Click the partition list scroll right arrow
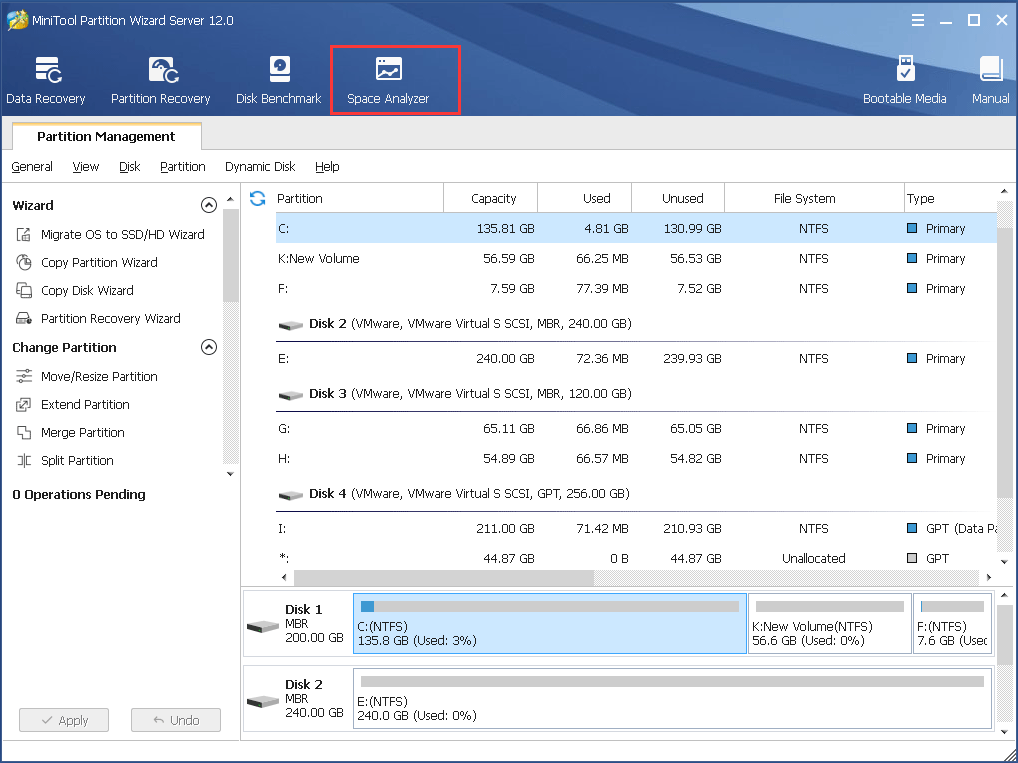The height and width of the screenshot is (763, 1018). 989,577
